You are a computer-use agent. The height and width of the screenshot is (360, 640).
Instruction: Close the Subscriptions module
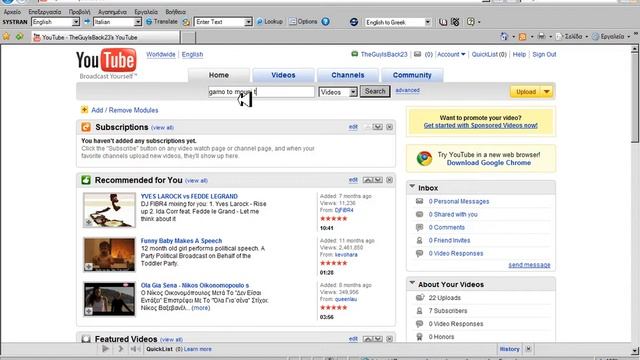[x=389, y=127]
